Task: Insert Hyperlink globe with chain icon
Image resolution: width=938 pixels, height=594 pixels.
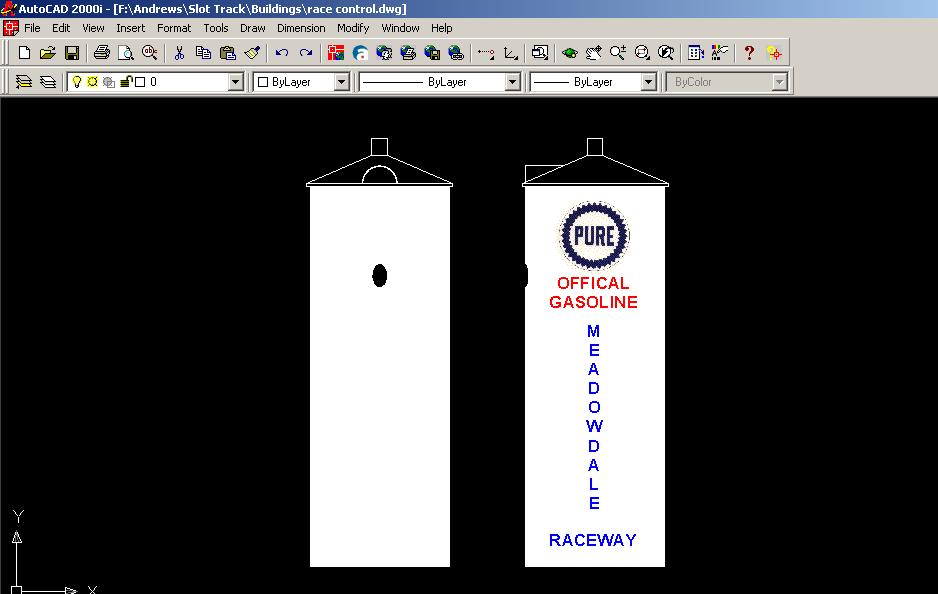Action: click(456, 53)
